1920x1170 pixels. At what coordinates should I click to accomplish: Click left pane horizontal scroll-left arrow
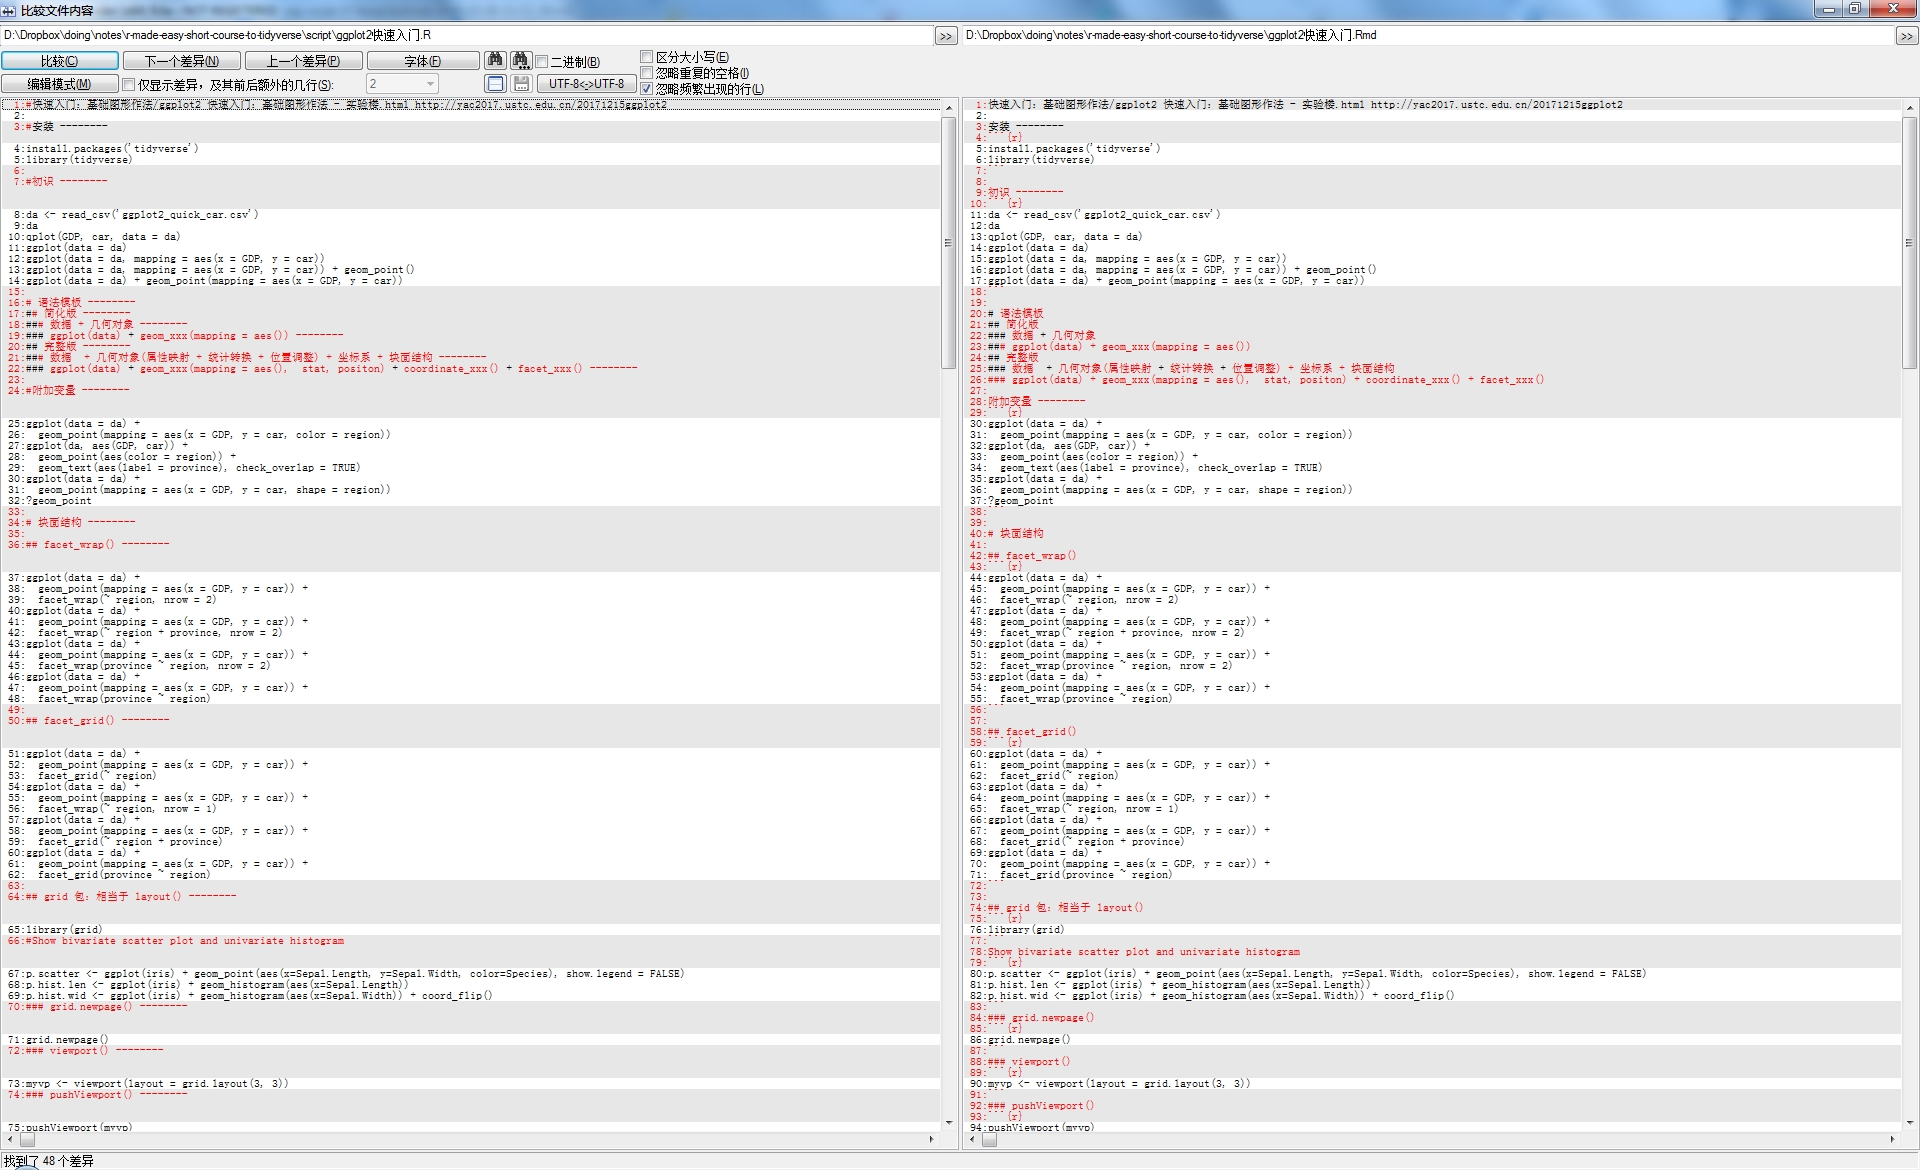tap(10, 1139)
